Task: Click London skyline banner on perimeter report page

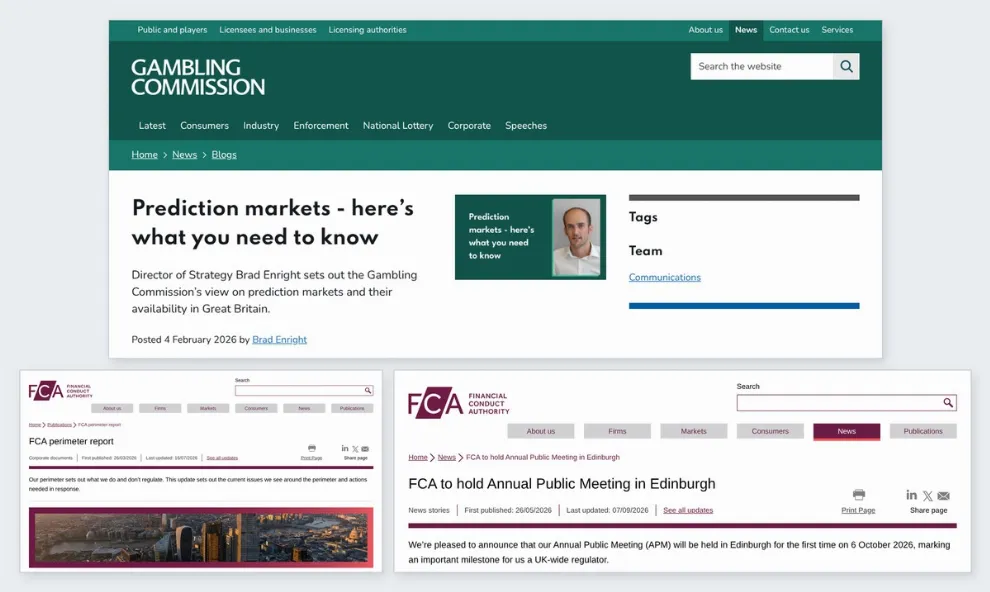Action: pos(201,538)
